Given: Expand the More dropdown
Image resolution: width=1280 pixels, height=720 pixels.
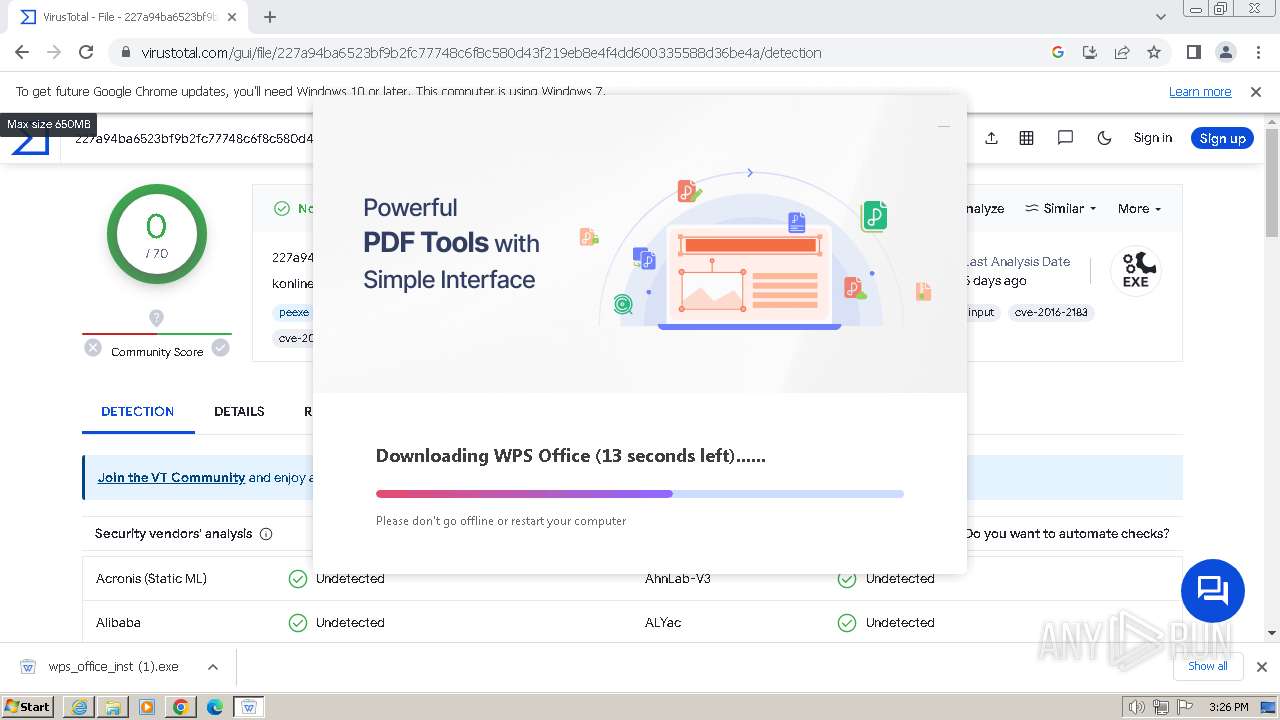Looking at the screenshot, I should click(1139, 209).
